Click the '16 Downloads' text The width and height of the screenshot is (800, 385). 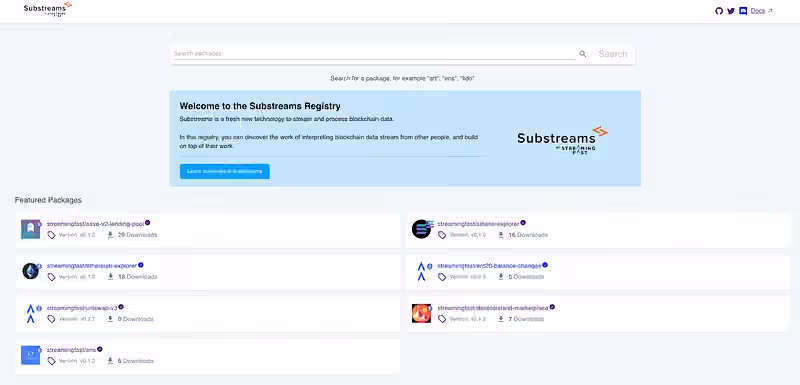pos(528,235)
